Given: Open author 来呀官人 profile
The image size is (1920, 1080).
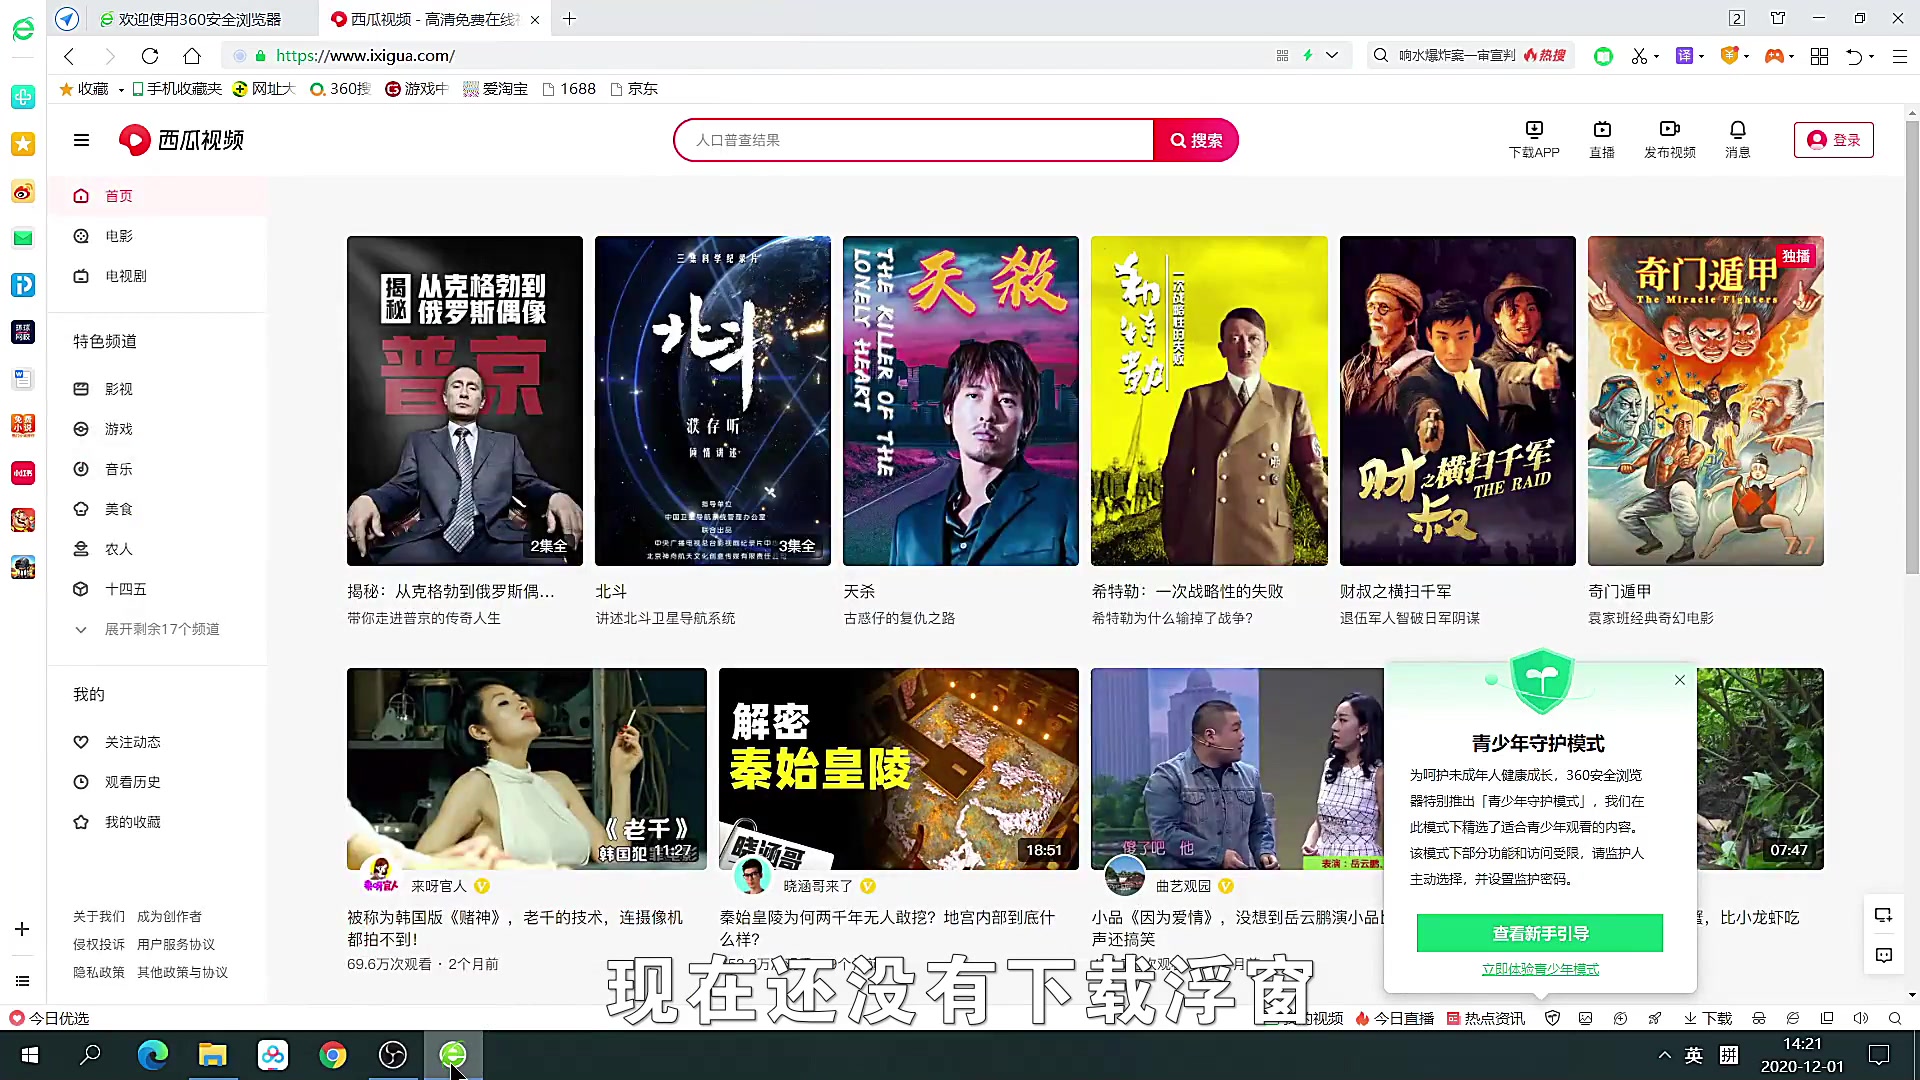Looking at the screenshot, I should coord(439,886).
